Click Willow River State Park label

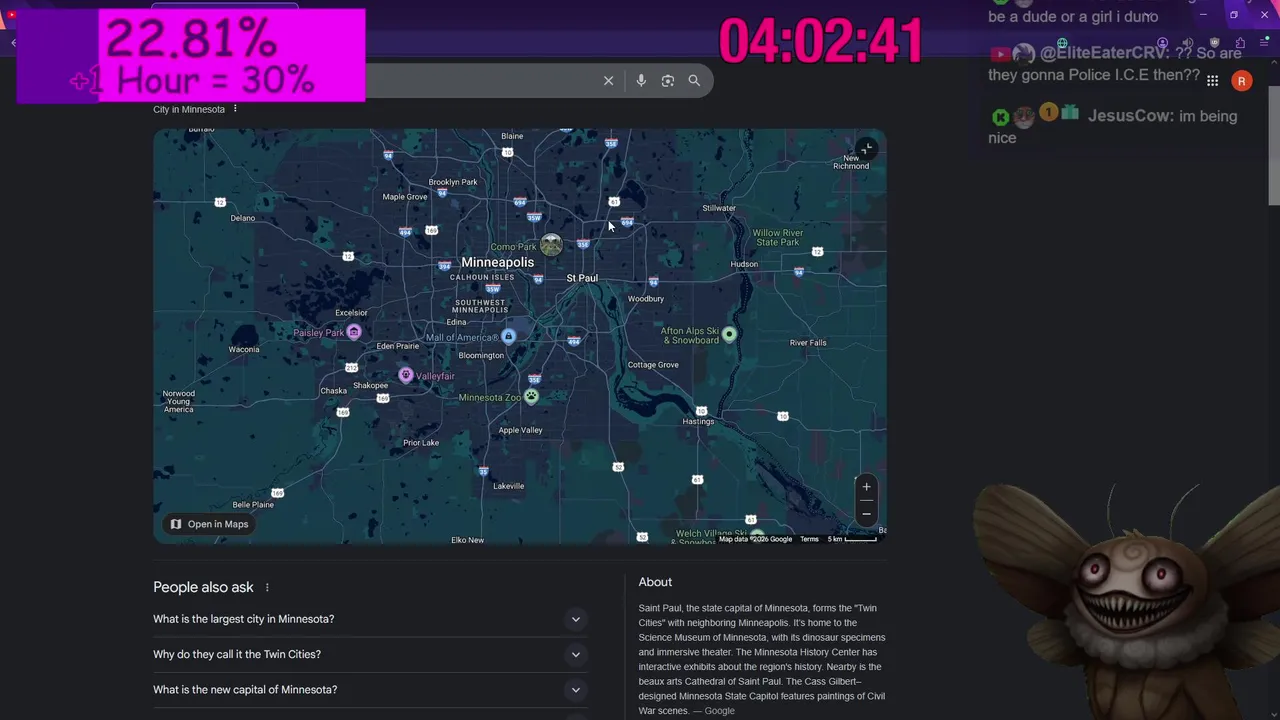tap(777, 238)
